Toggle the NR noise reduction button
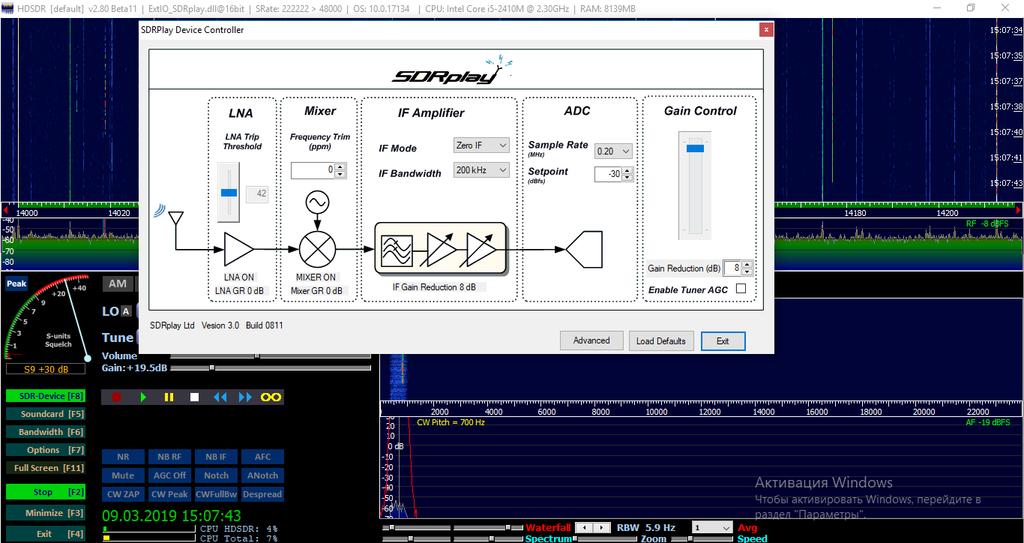 tap(122, 457)
